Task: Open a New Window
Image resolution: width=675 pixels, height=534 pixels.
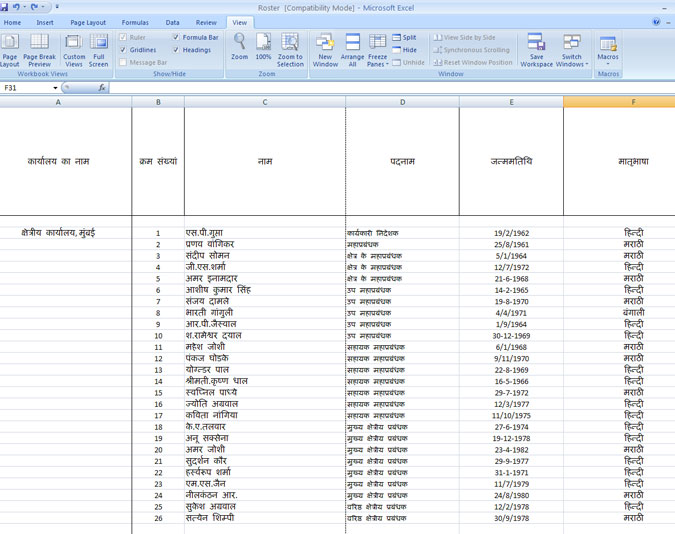Action: click(x=325, y=49)
